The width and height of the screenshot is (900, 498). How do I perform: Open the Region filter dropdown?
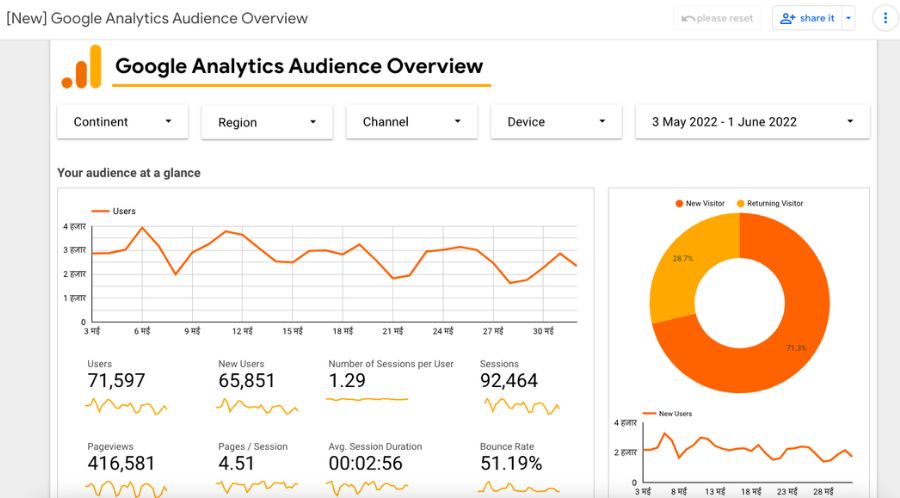click(x=267, y=122)
